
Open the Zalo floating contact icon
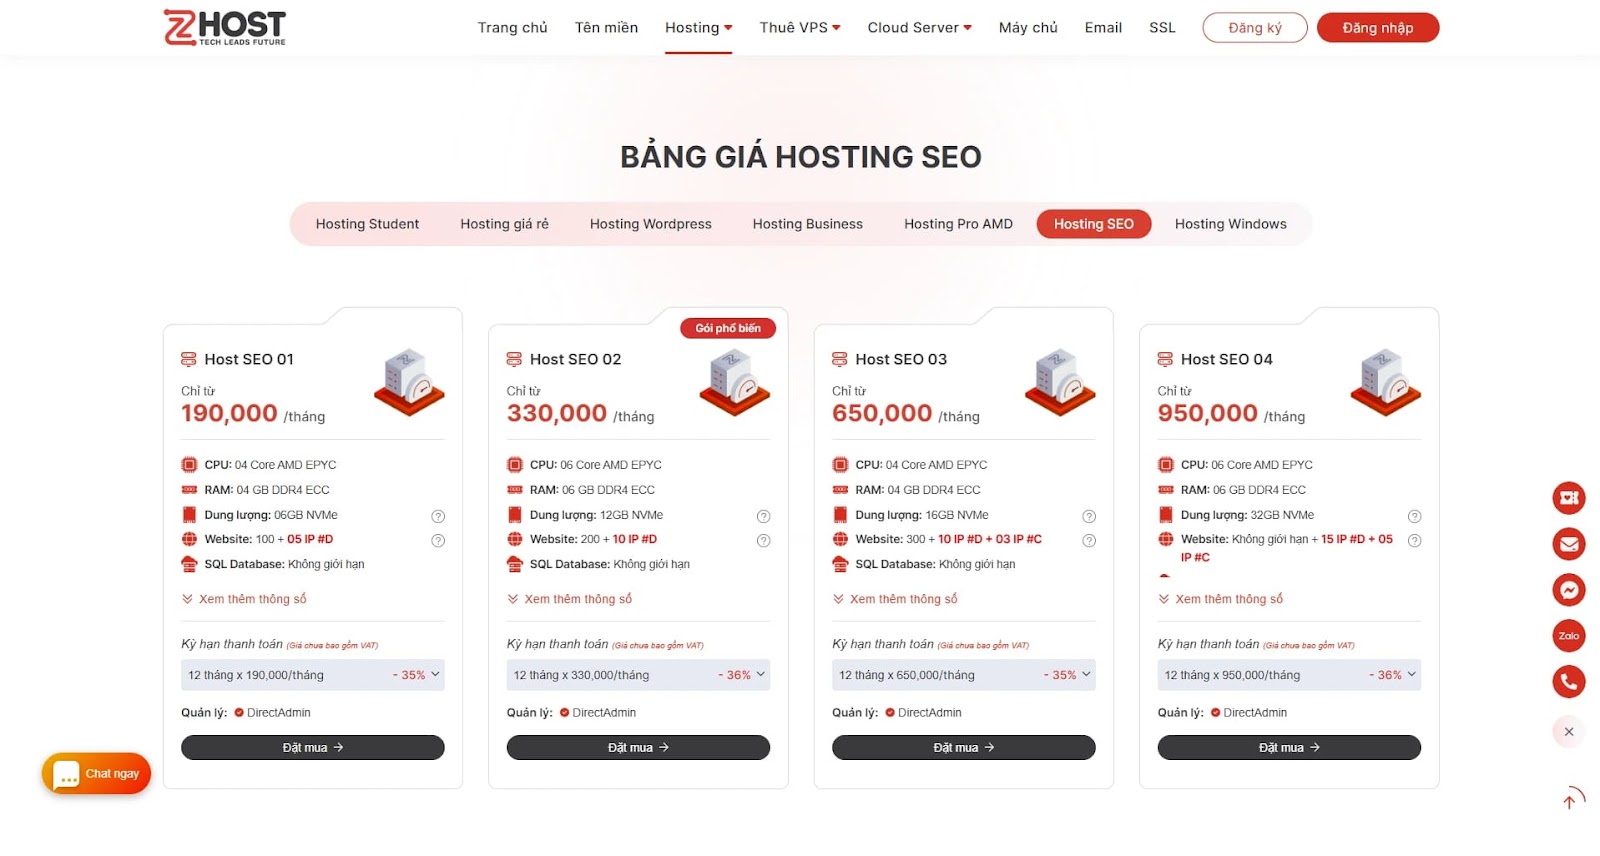pos(1569,636)
